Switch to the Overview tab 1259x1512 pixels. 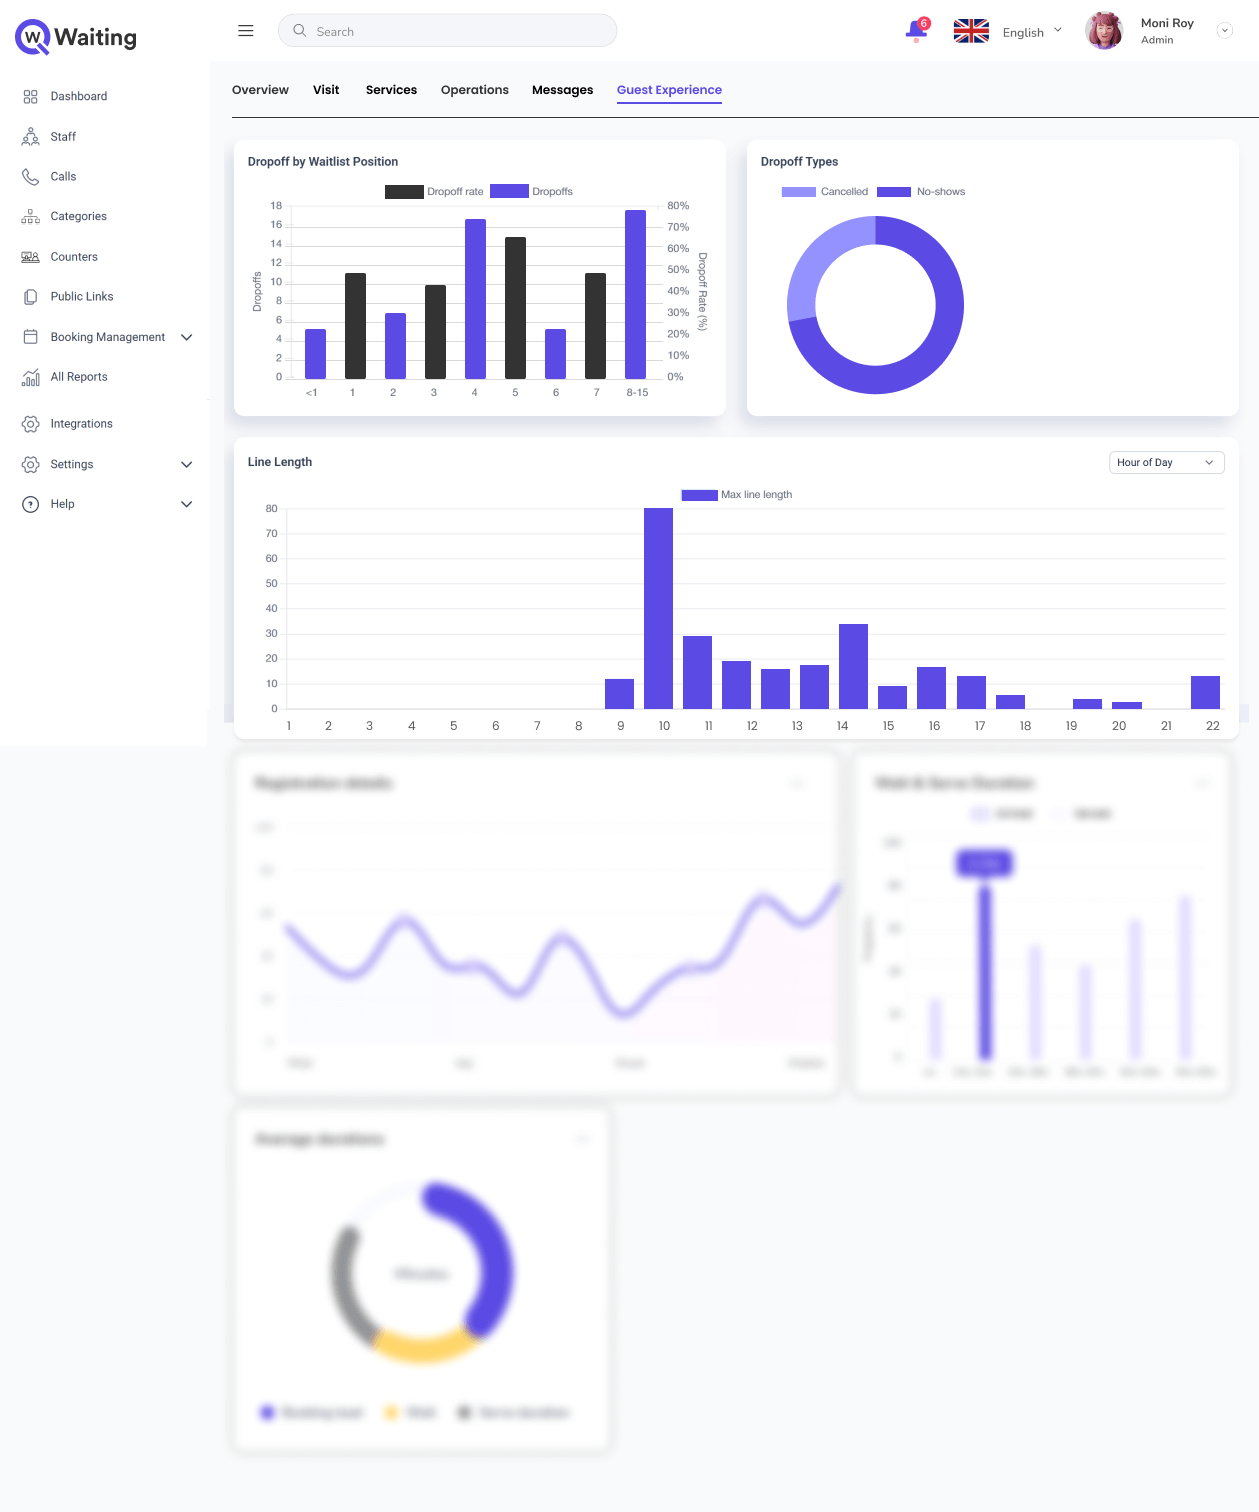[260, 90]
